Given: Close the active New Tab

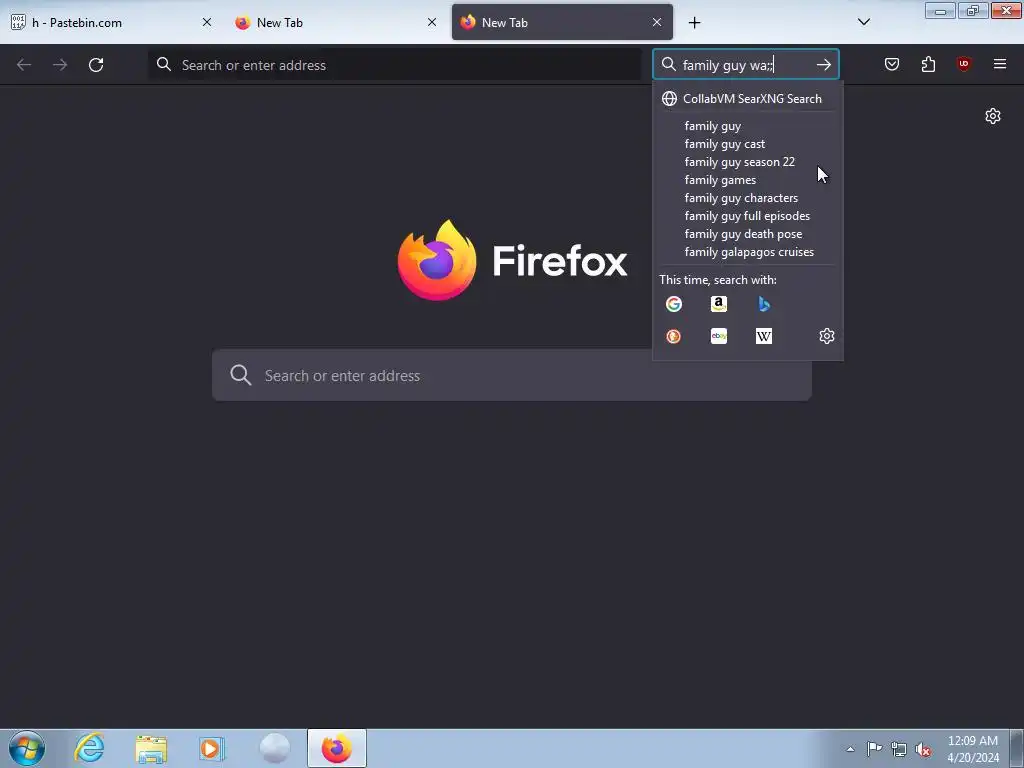Looking at the screenshot, I should [657, 22].
